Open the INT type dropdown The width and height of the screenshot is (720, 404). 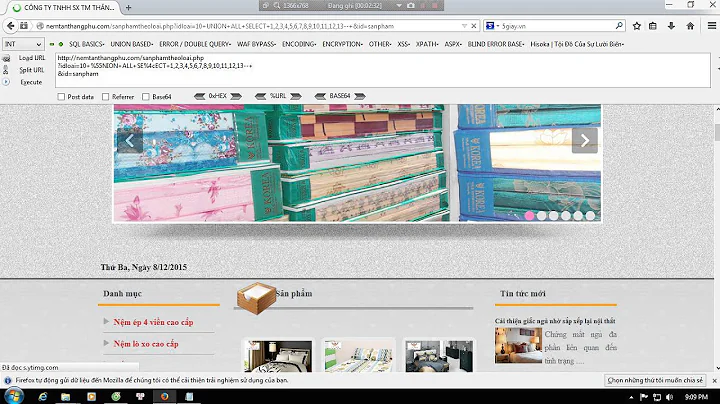pos(22,44)
